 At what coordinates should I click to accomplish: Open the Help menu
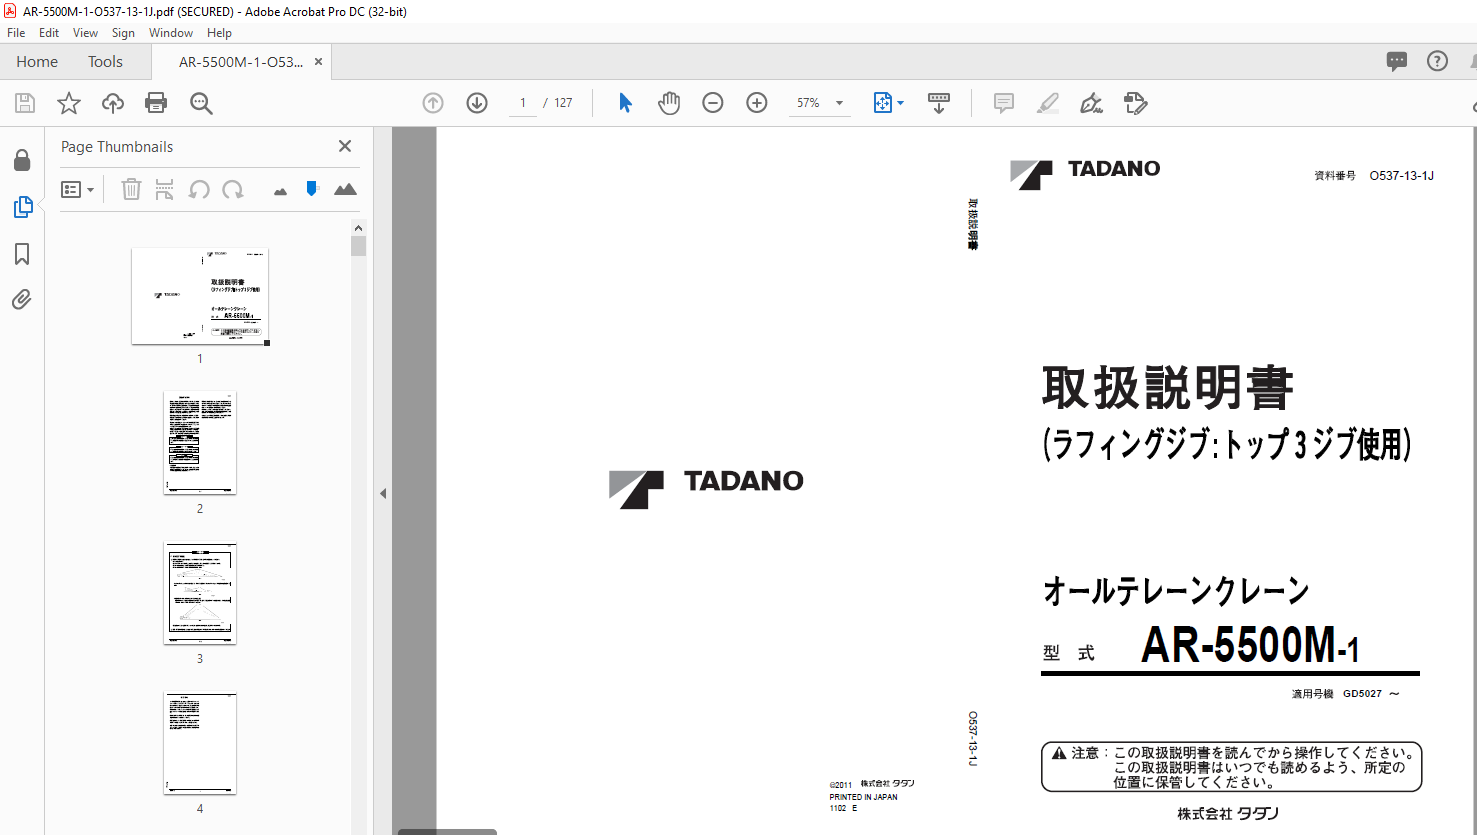point(219,33)
